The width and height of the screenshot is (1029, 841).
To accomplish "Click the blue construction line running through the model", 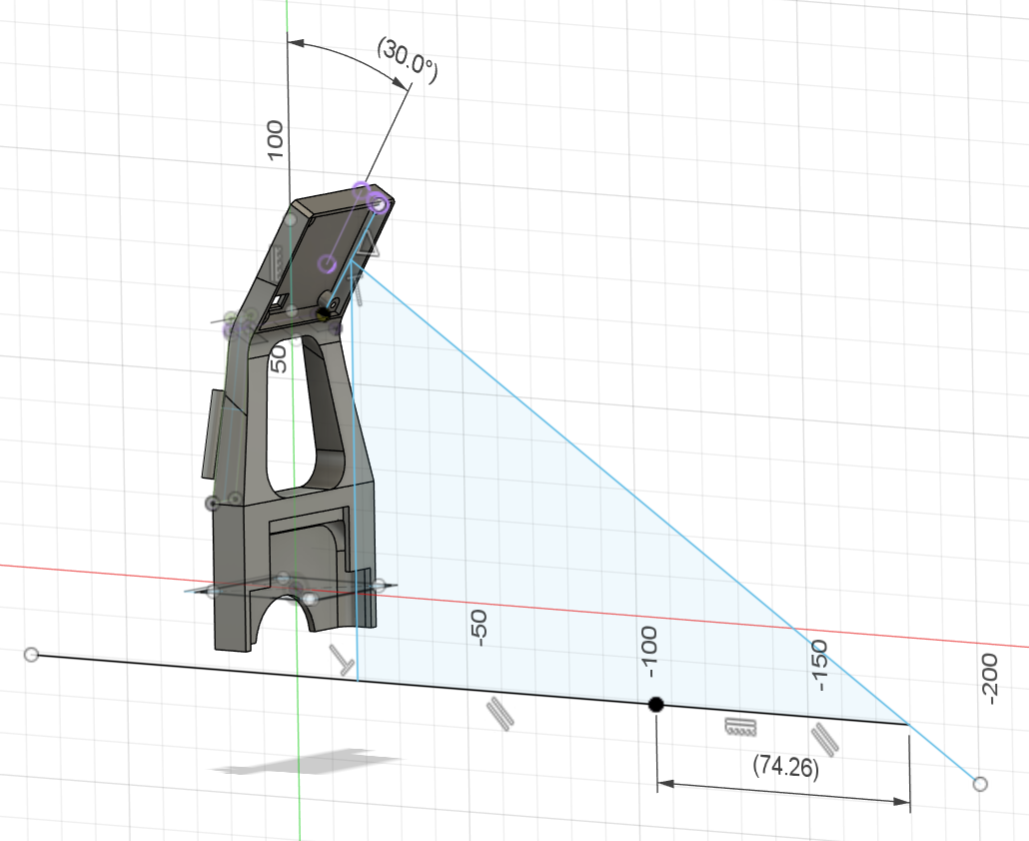I will pos(356,450).
